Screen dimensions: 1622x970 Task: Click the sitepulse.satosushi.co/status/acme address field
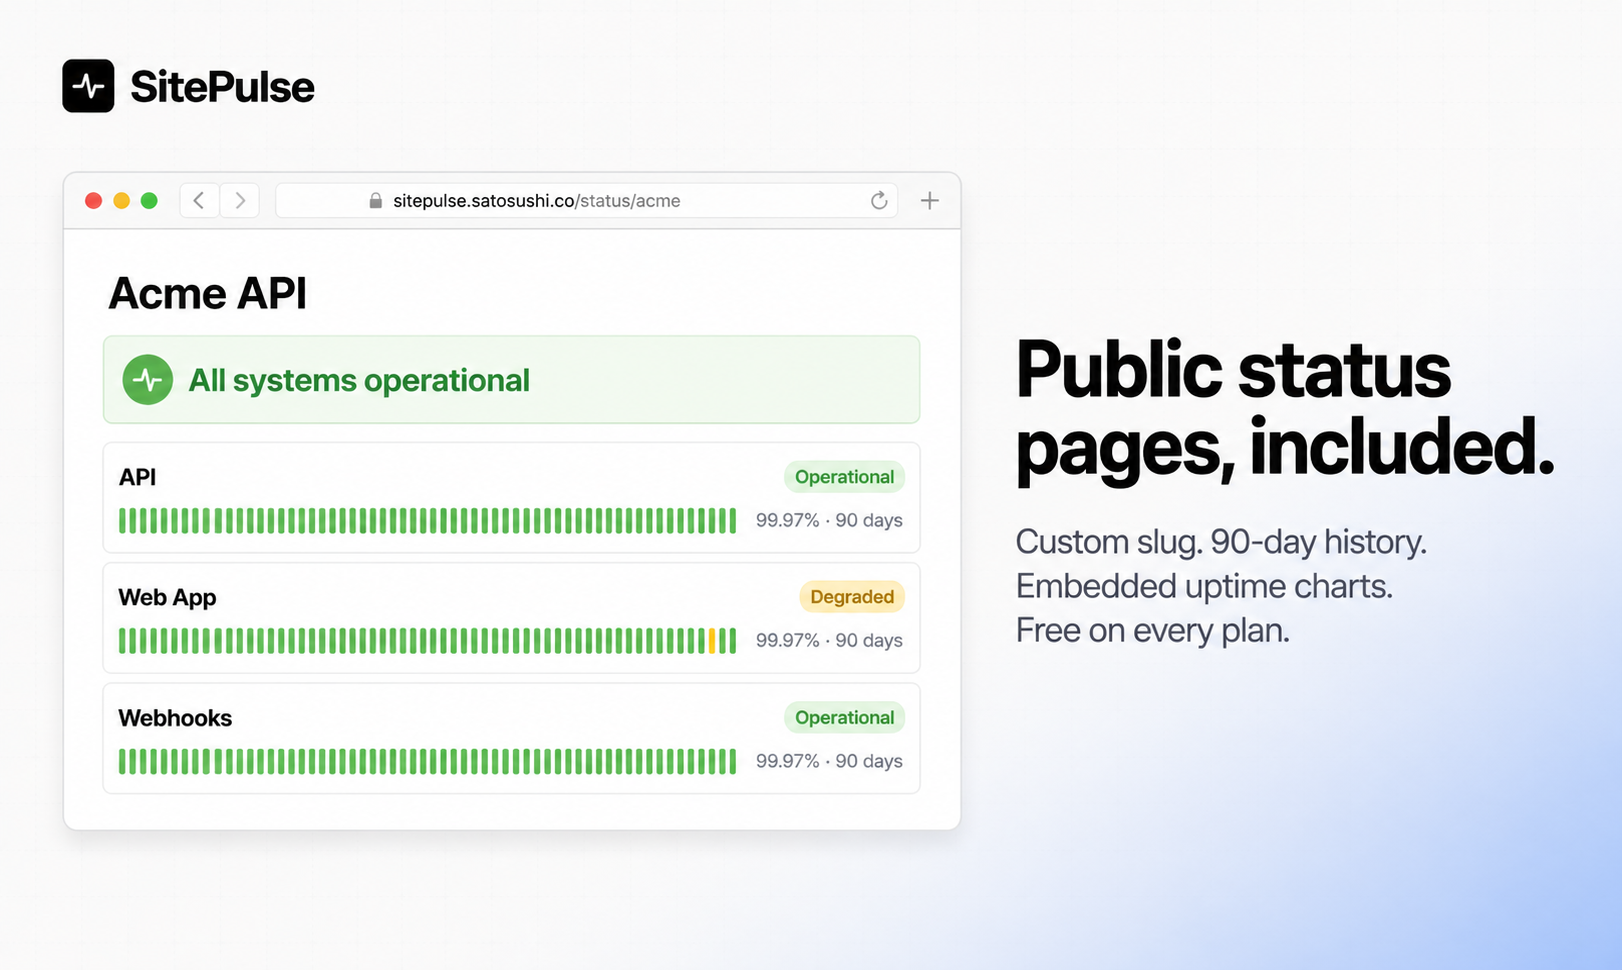[x=586, y=200]
